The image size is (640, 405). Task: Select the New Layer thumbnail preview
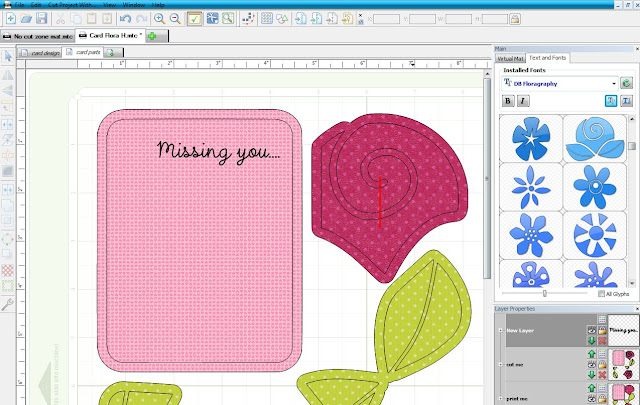click(x=623, y=330)
